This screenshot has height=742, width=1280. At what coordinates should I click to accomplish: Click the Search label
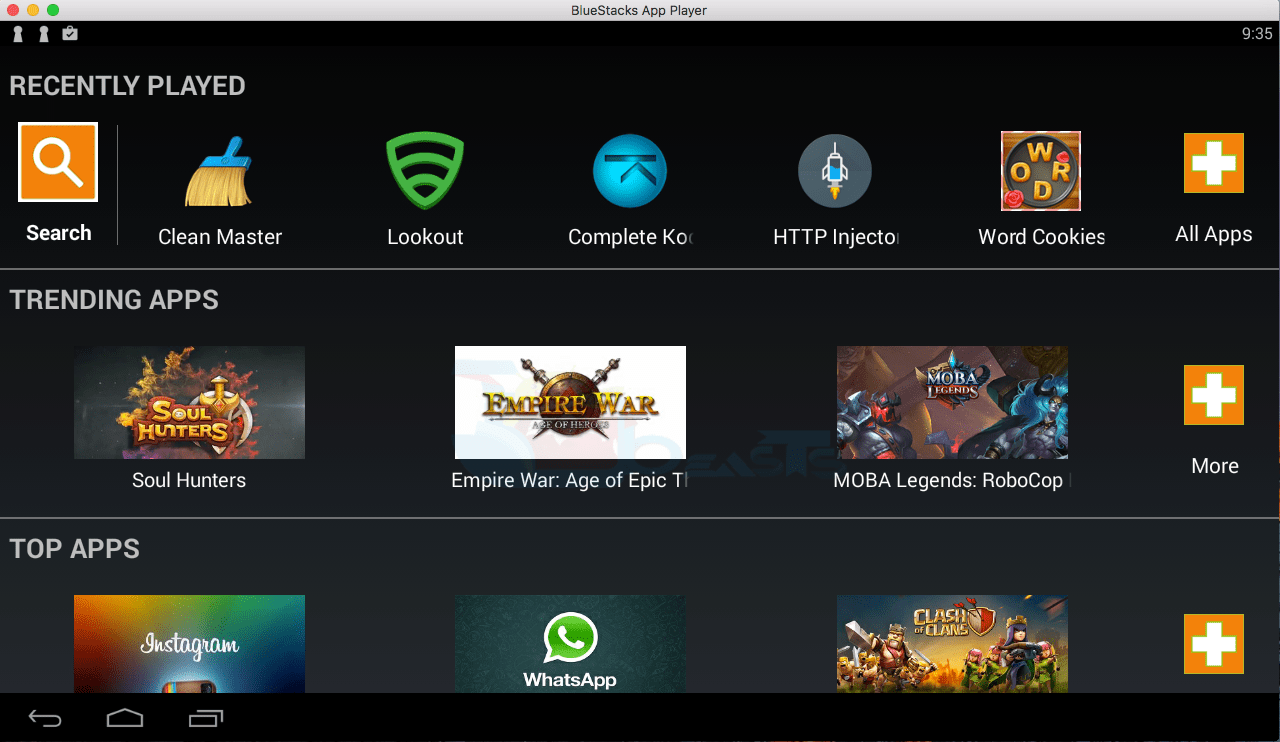pos(58,233)
